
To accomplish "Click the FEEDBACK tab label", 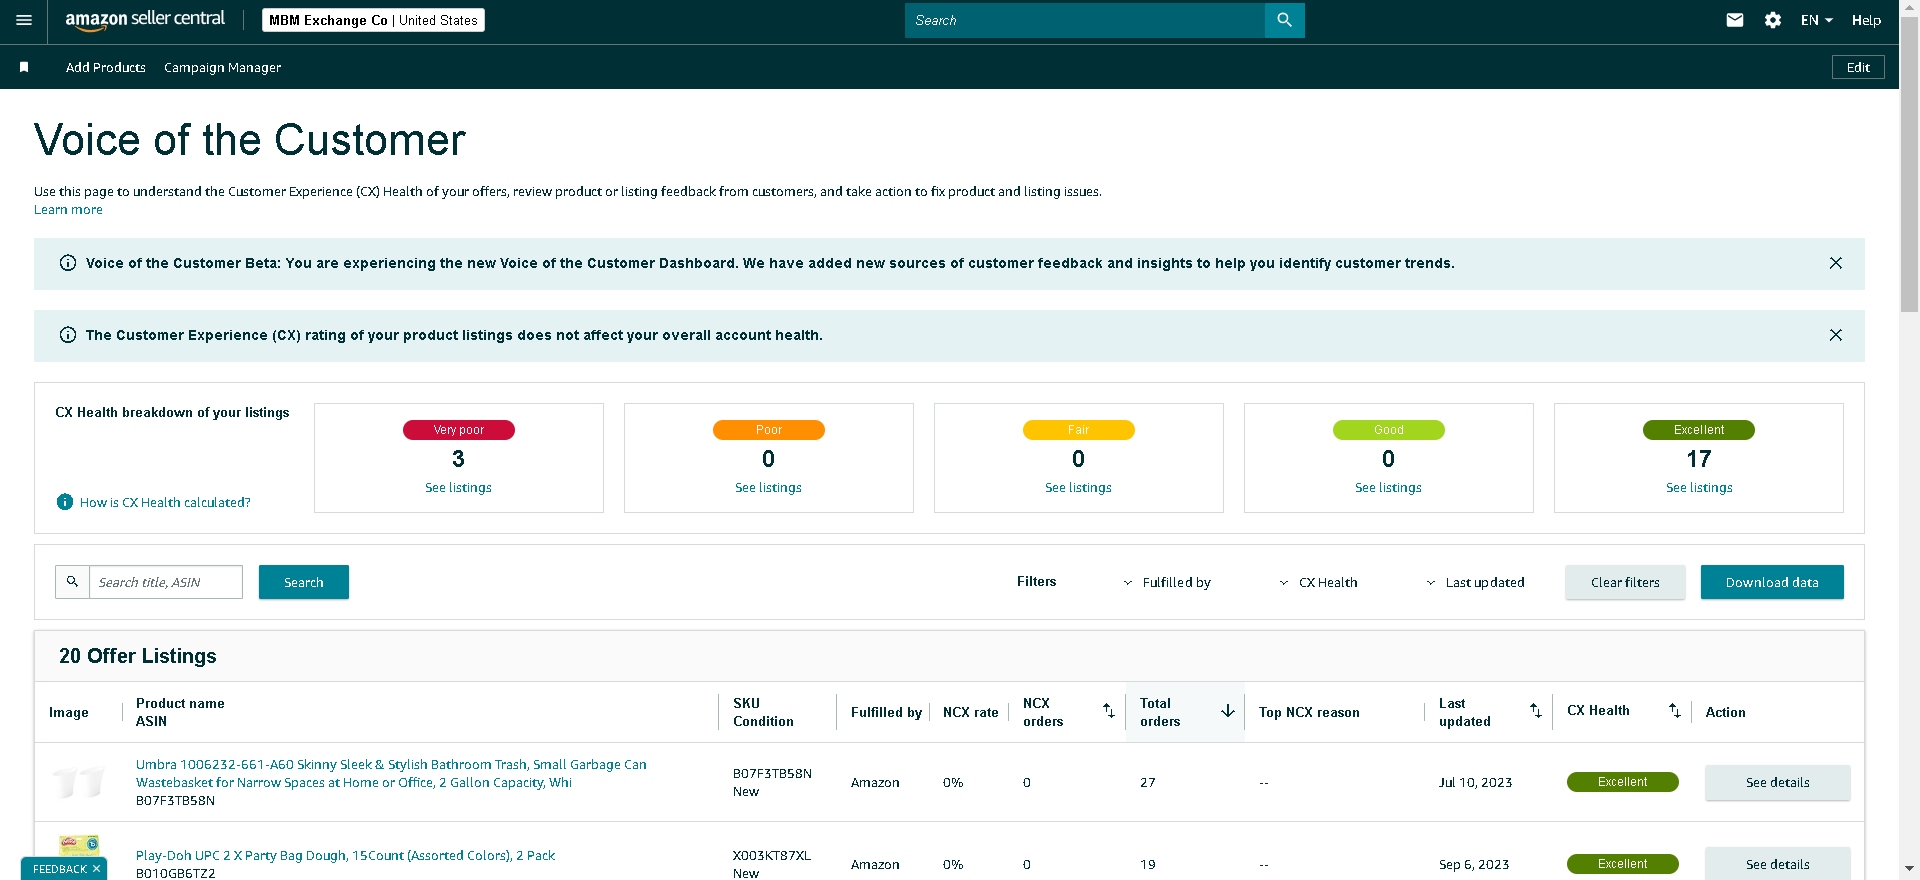I will coord(60,869).
